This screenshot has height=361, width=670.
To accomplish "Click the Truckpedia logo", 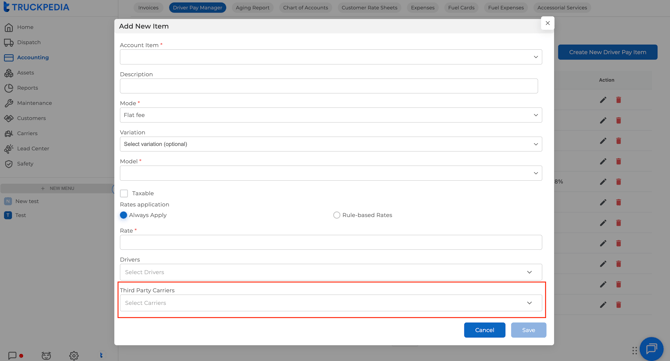I will [36, 7].
